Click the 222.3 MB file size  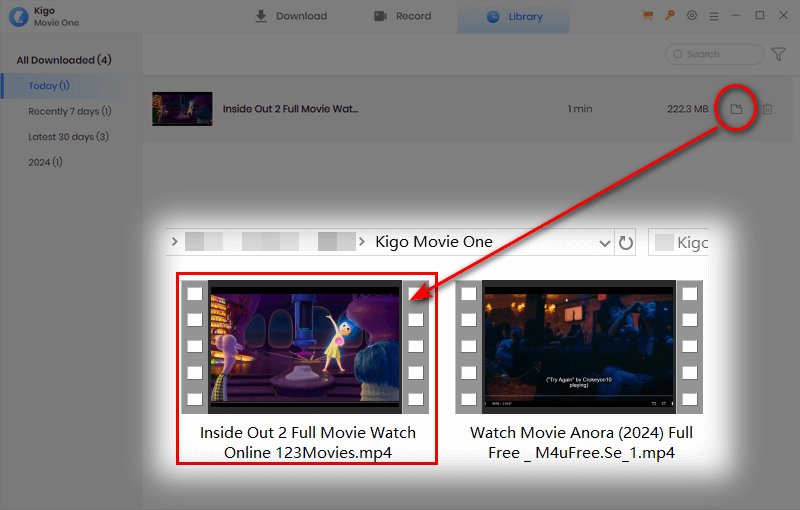coord(687,109)
